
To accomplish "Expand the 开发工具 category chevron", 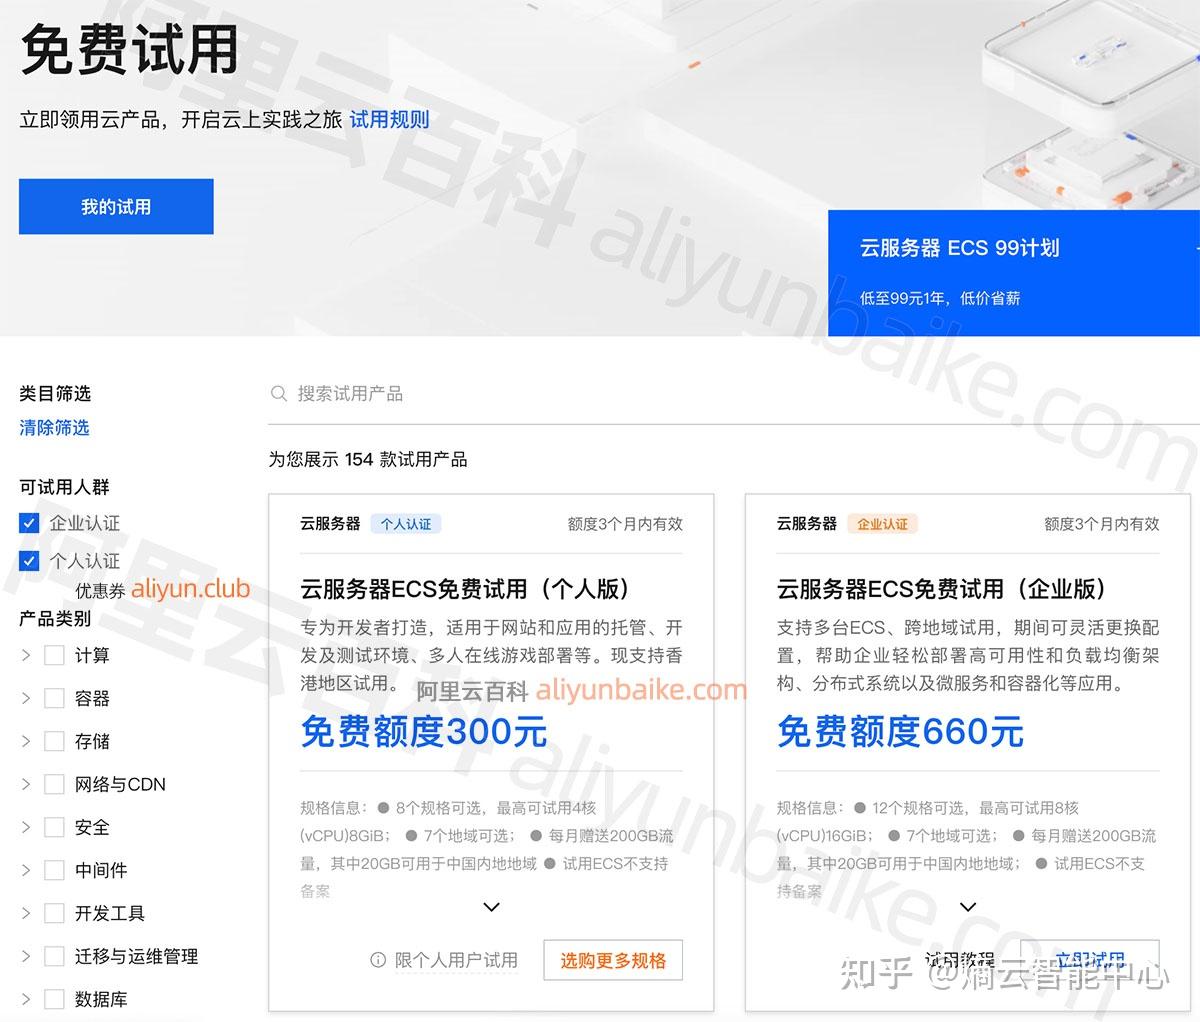I will (26, 913).
